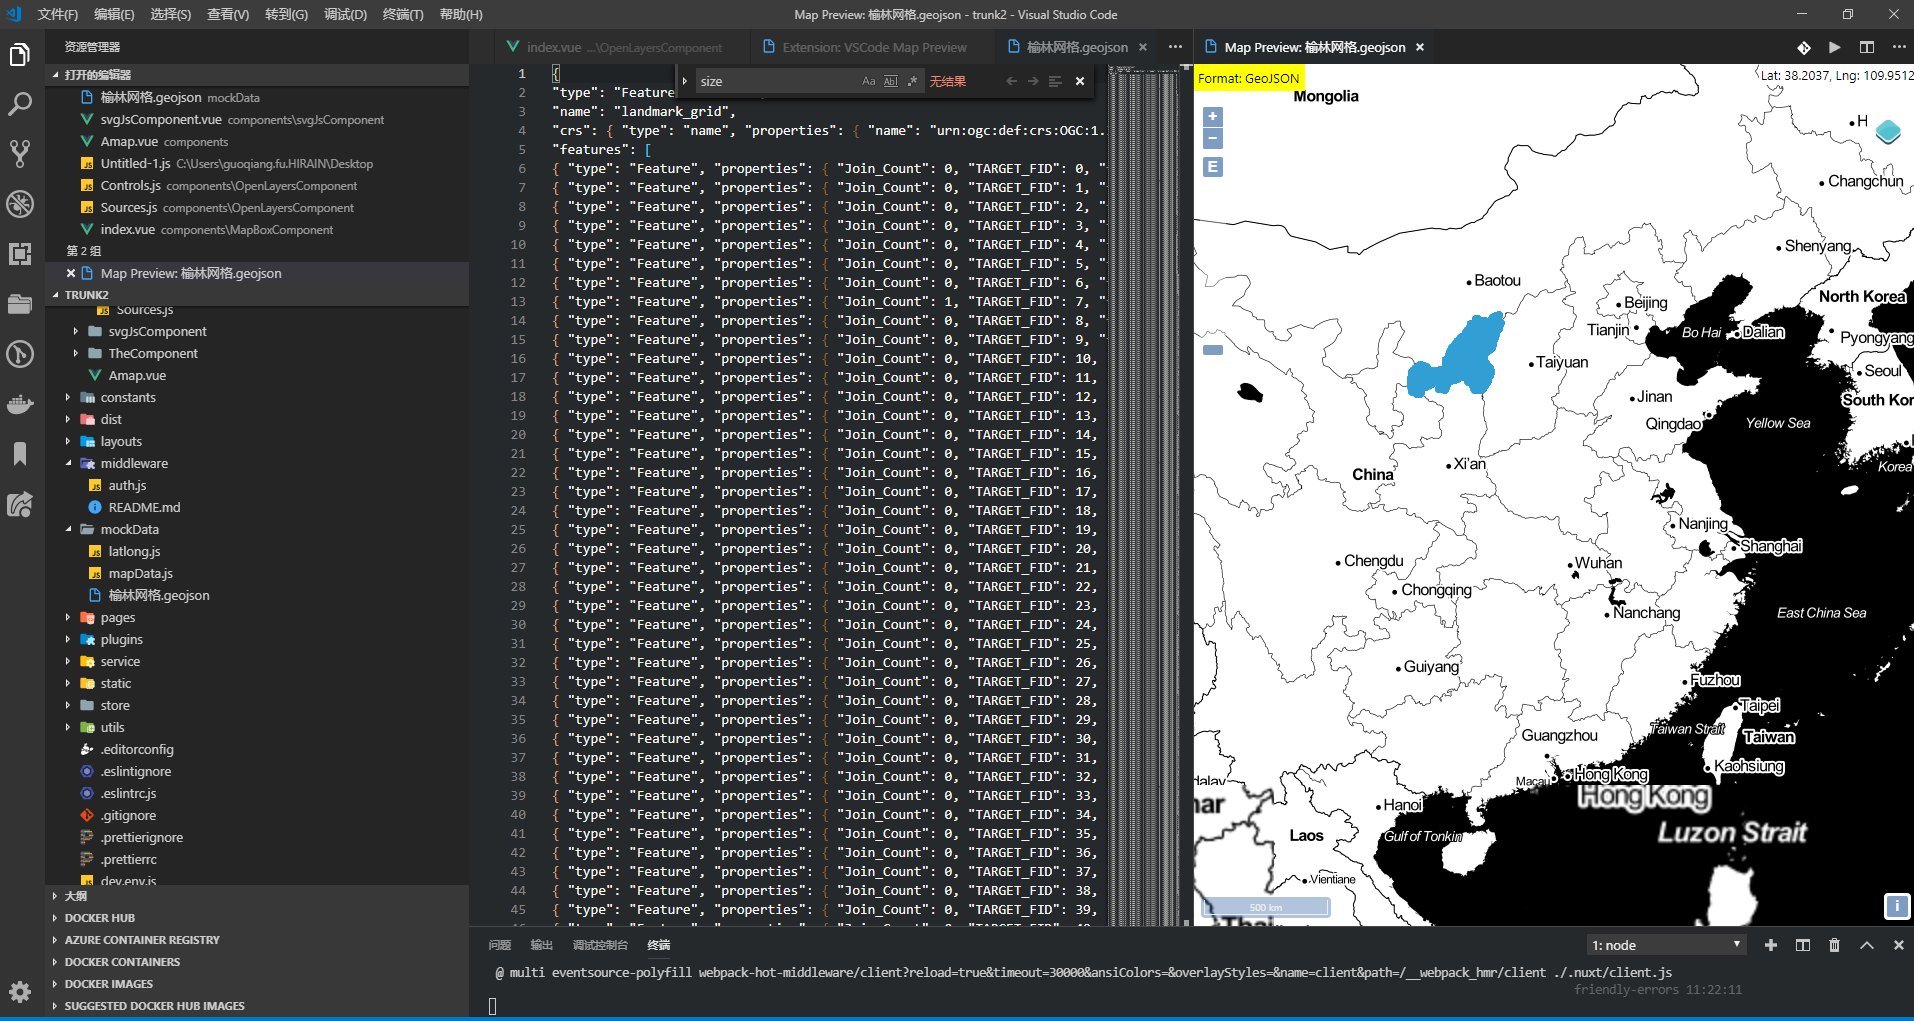Open the Search view in activity bar

(20, 104)
